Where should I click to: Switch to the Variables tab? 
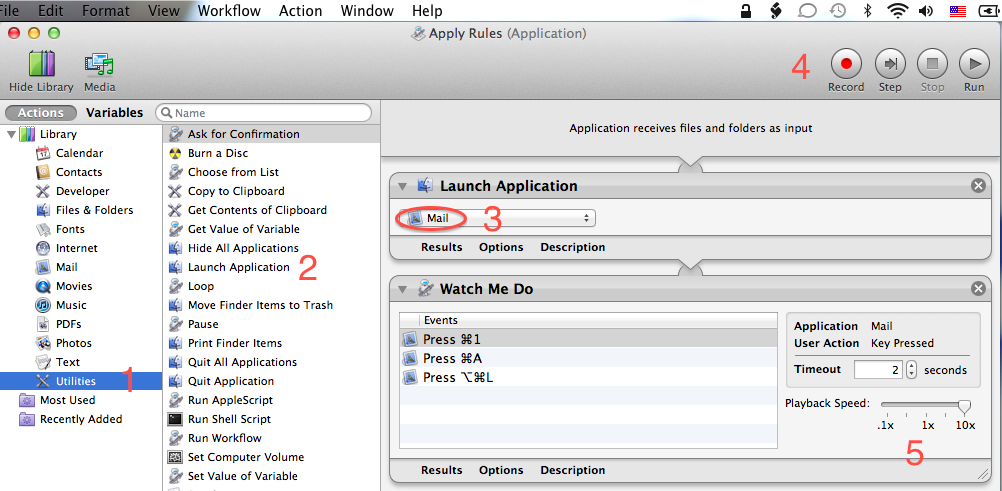pyautogui.click(x=115, y=113)
